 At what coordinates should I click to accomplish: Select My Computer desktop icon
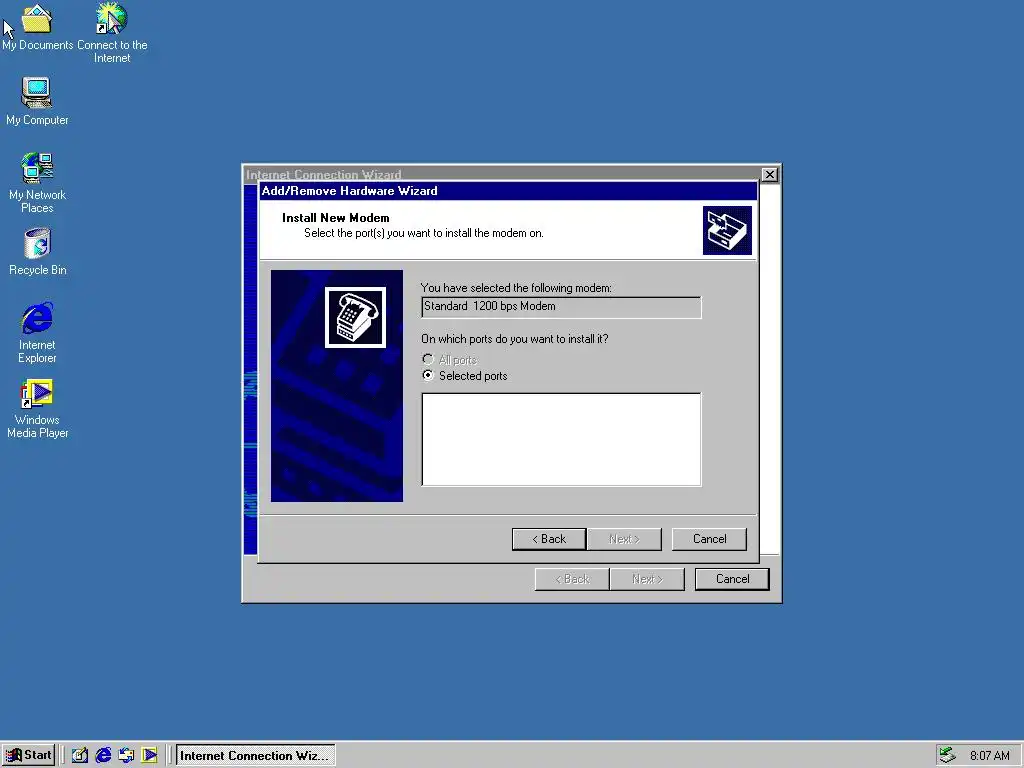pyautogui.click(x=37, y=101)
